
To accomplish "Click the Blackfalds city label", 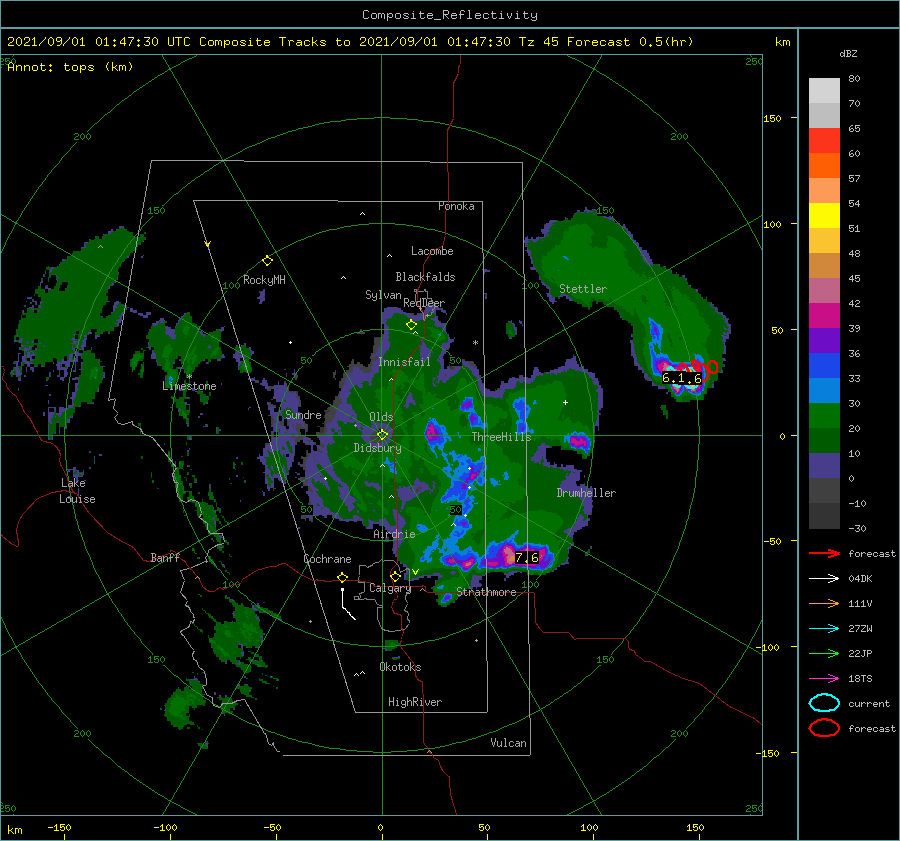I will tap(425, 277).
